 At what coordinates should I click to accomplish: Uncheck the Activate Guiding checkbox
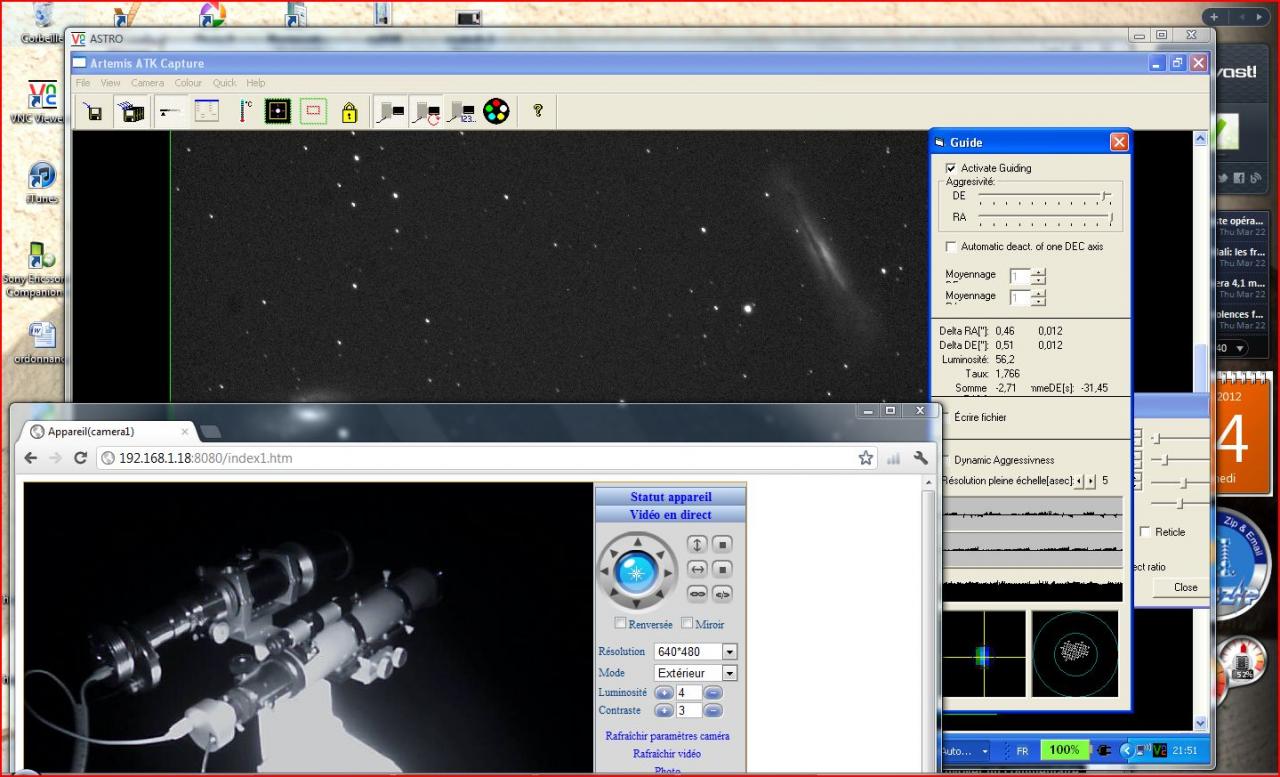951,168
